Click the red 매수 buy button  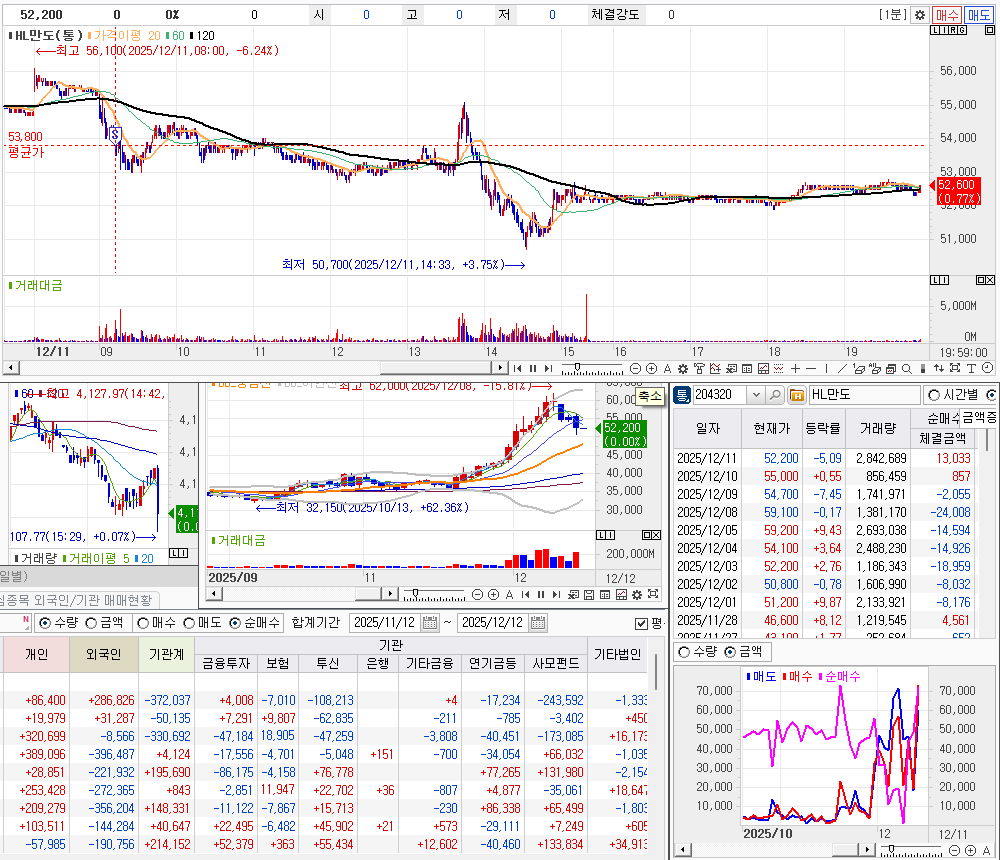click(x=947, y=15)
